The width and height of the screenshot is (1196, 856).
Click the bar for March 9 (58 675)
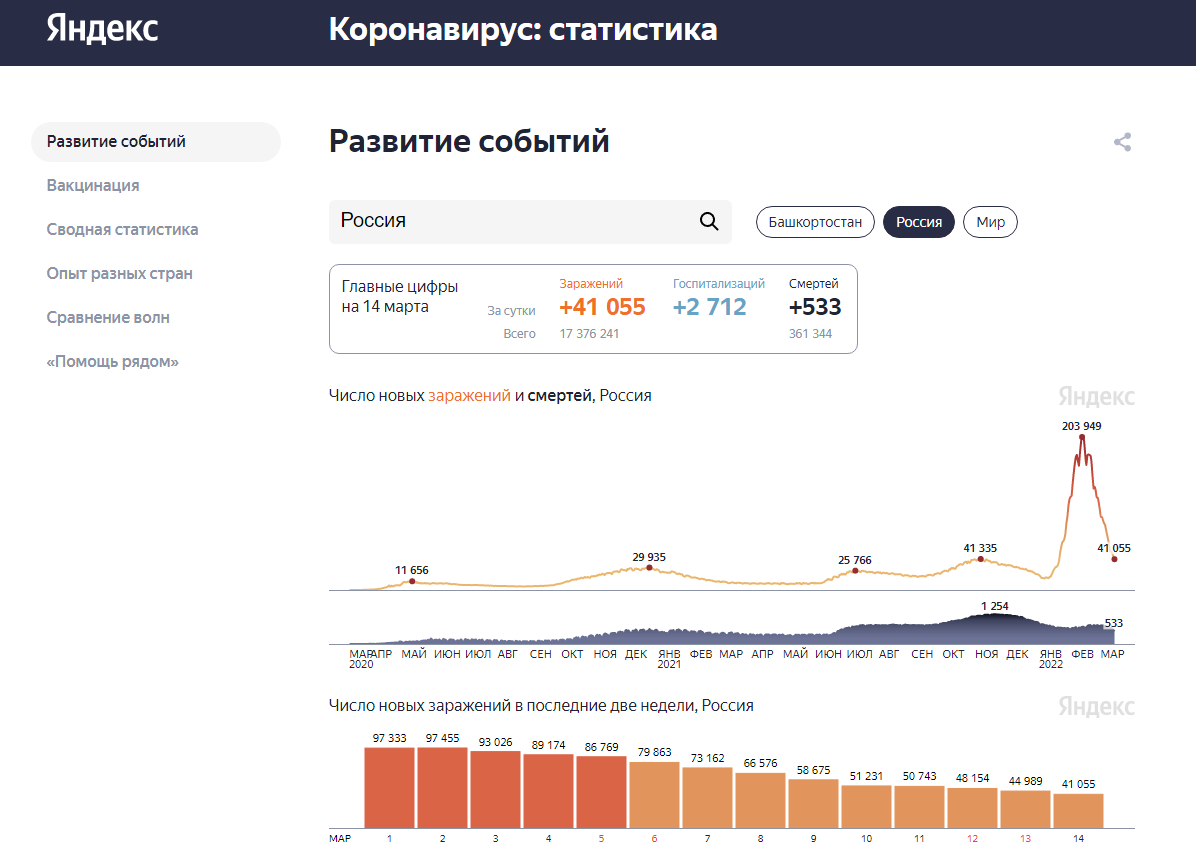click(x=813, y=804)
